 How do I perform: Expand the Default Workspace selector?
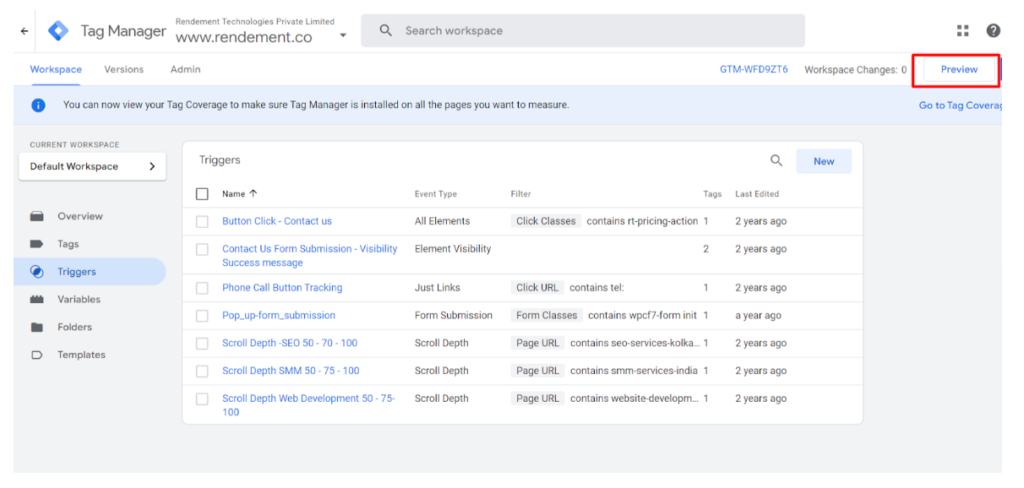[92, 167]
